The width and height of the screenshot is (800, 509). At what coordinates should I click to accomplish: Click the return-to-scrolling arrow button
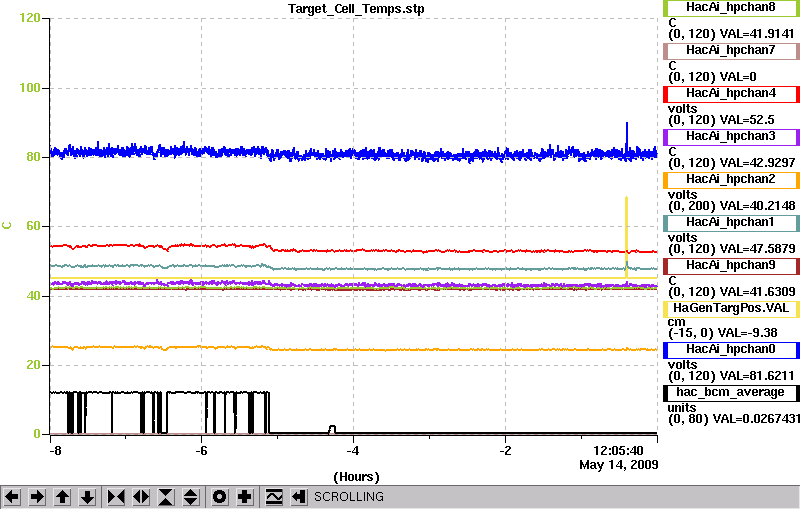299,496
